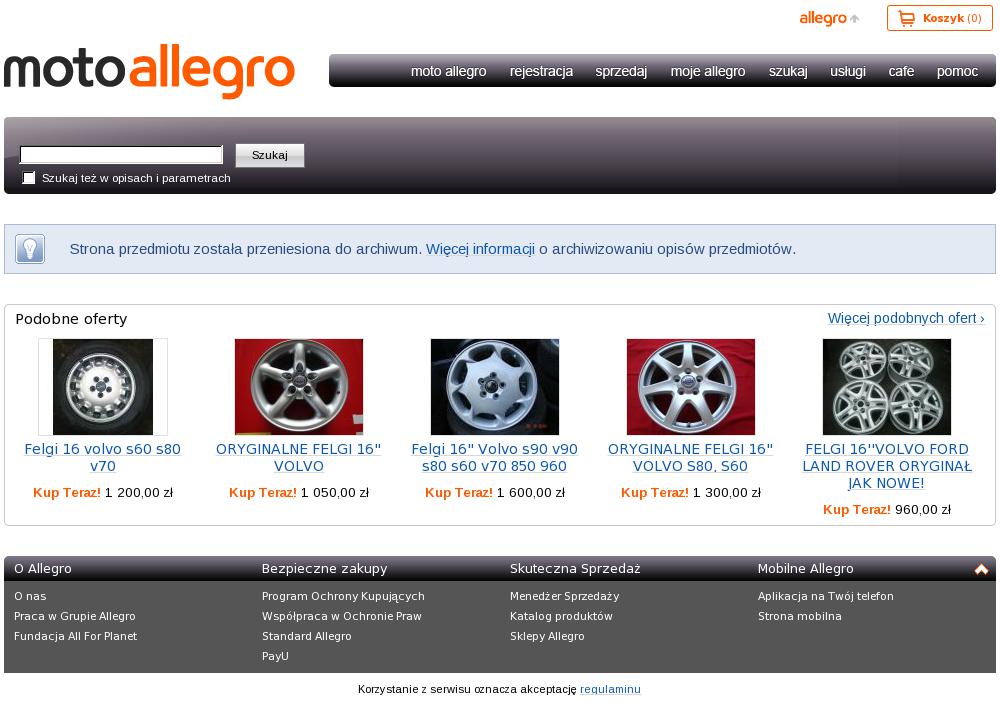Screen dimensions: 1000x709
Task: Open the moto allegro menu item
Action: click(448, 71)
